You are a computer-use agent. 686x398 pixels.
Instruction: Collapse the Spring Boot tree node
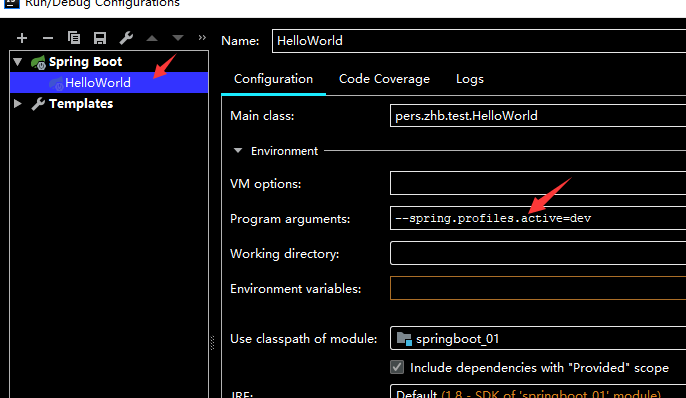[18, 62]
